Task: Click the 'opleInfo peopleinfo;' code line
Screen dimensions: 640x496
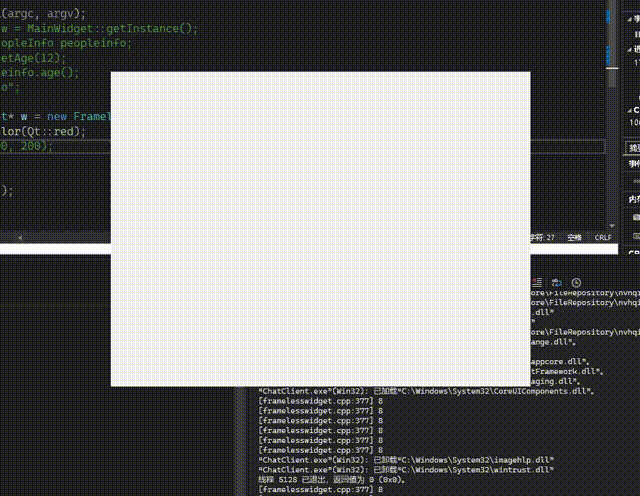Action: (66, 43)
